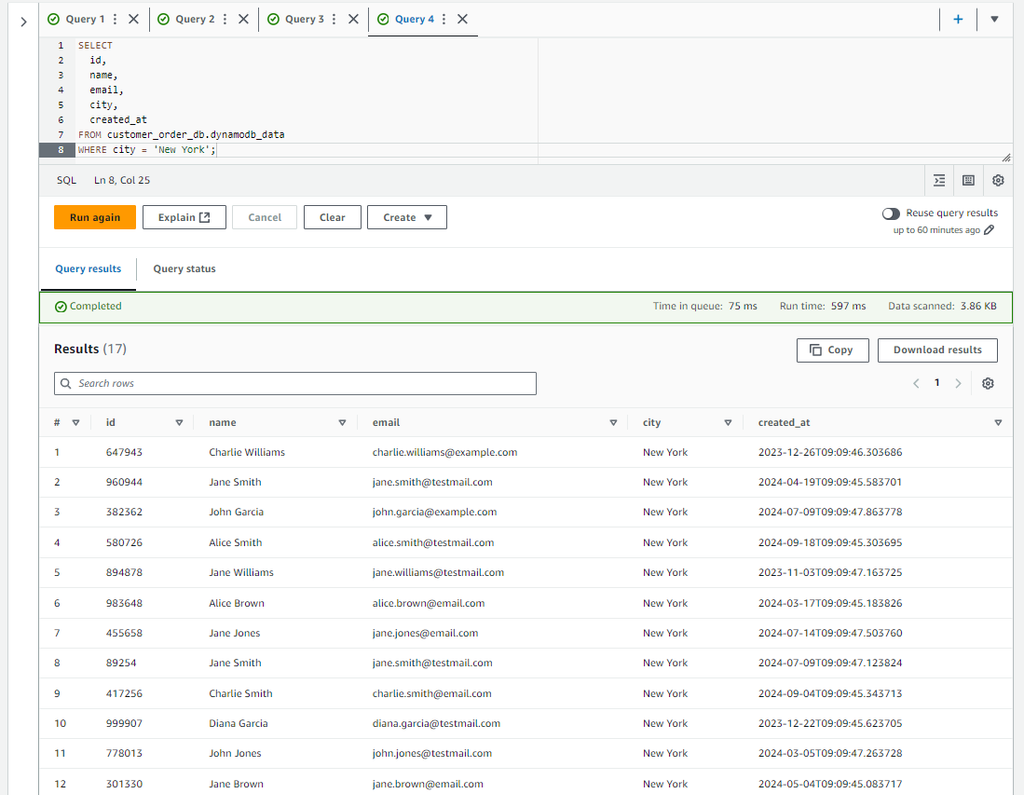
Task: Click the Explain button with external link icon
Action: 184,217
